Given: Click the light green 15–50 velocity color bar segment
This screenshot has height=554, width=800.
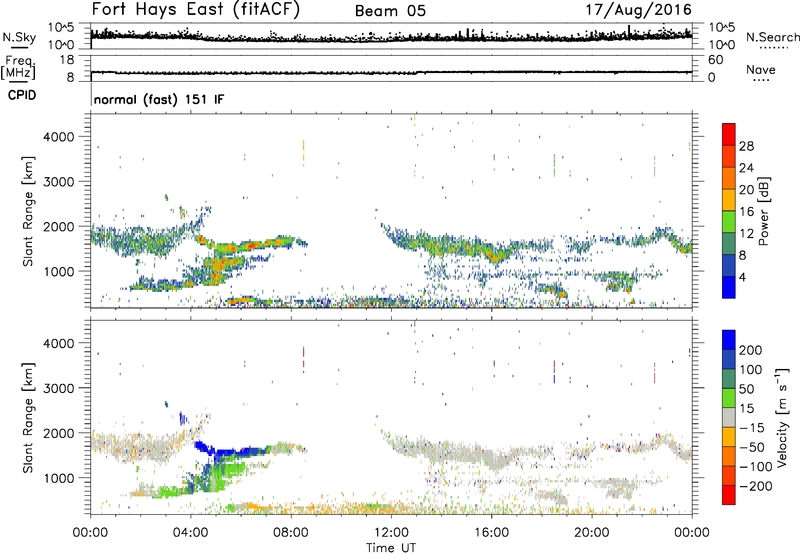Looking at the screenshot, I should click(x=729, y=398).
